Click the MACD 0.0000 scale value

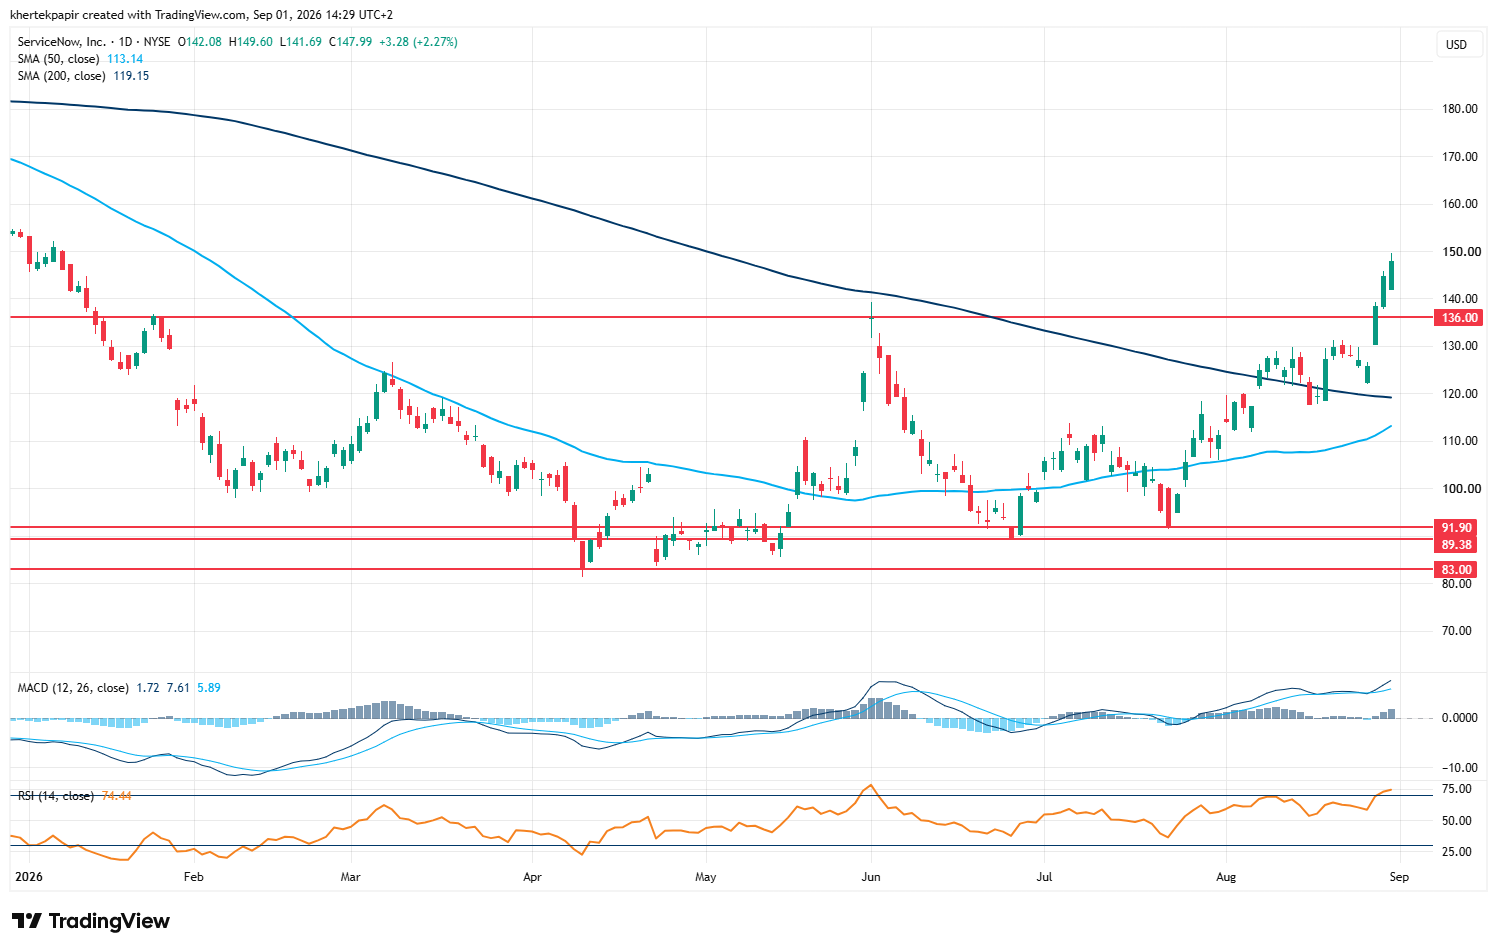pyautogui.click(x=1461, y=718)
